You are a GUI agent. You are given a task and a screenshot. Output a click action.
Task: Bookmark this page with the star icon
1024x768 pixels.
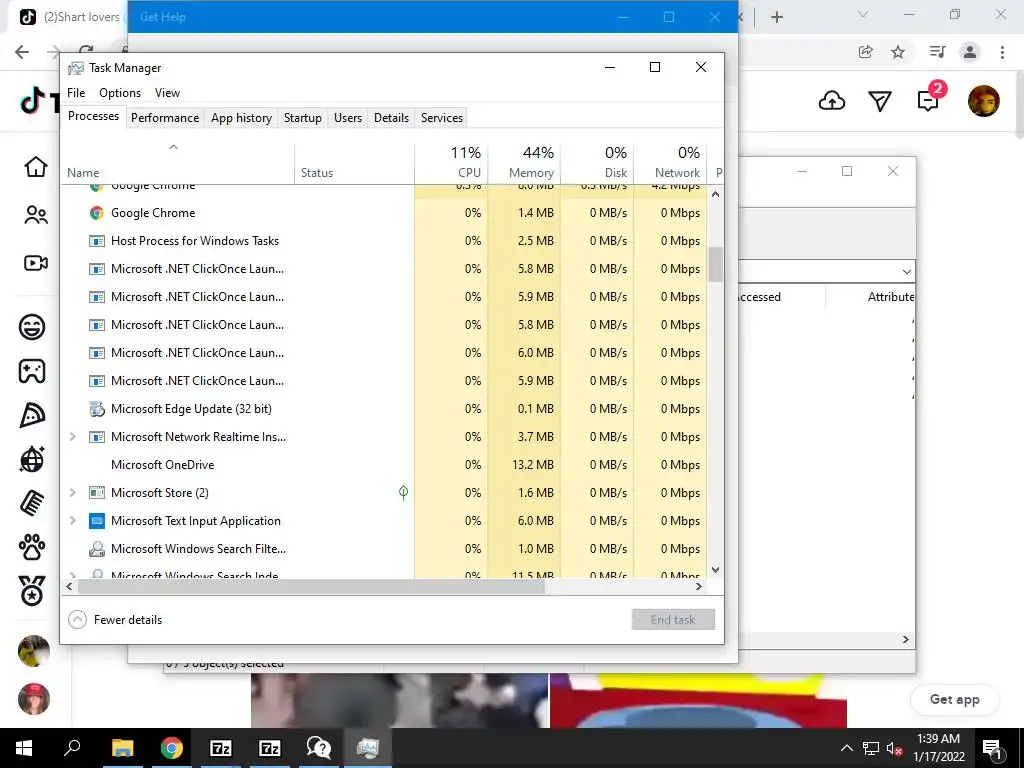[898, 52]
